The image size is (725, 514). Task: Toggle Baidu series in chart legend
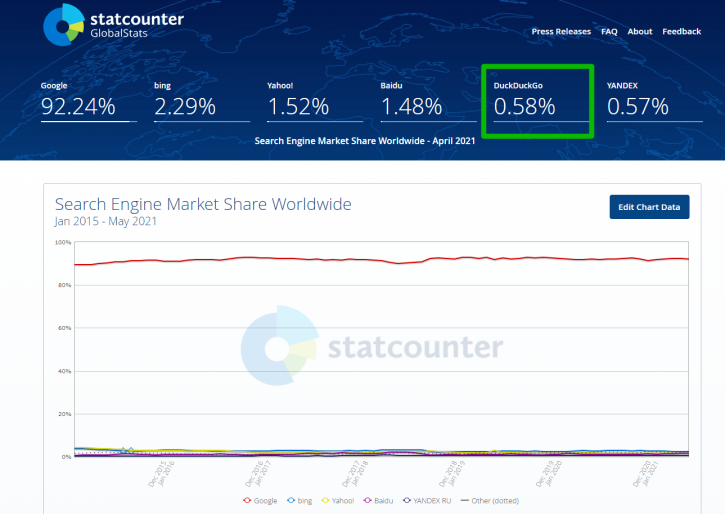[378, 501]
